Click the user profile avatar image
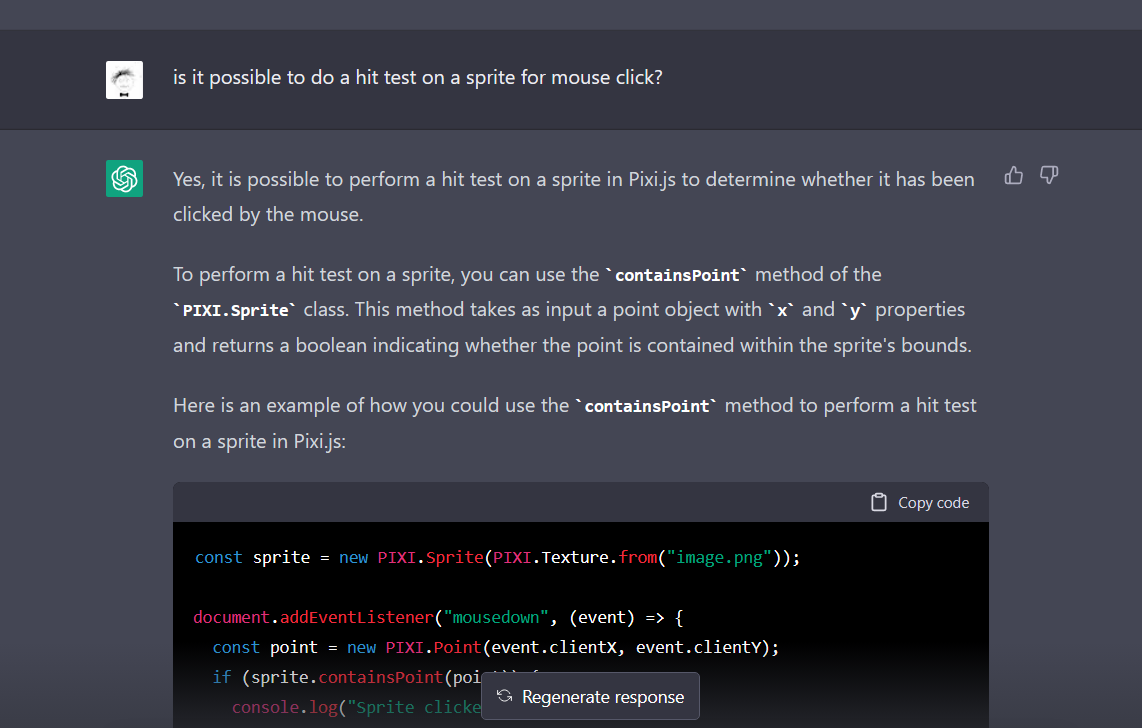The width and height of the screenshot is (1142, 728). click(124, 80)
